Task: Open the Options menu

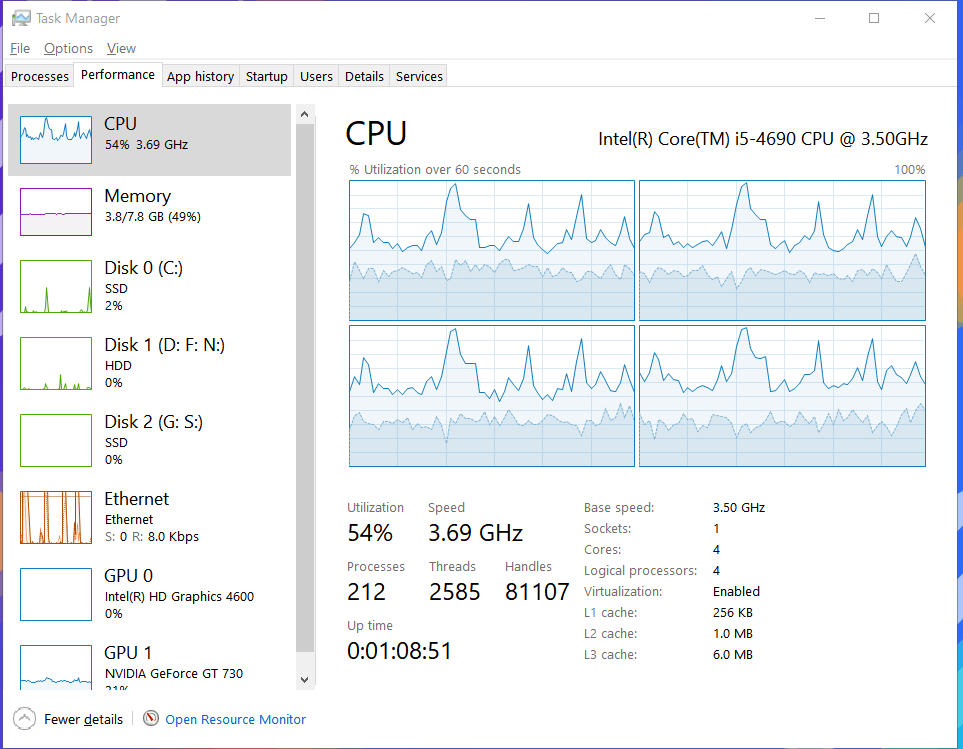Action: point(68,48)
